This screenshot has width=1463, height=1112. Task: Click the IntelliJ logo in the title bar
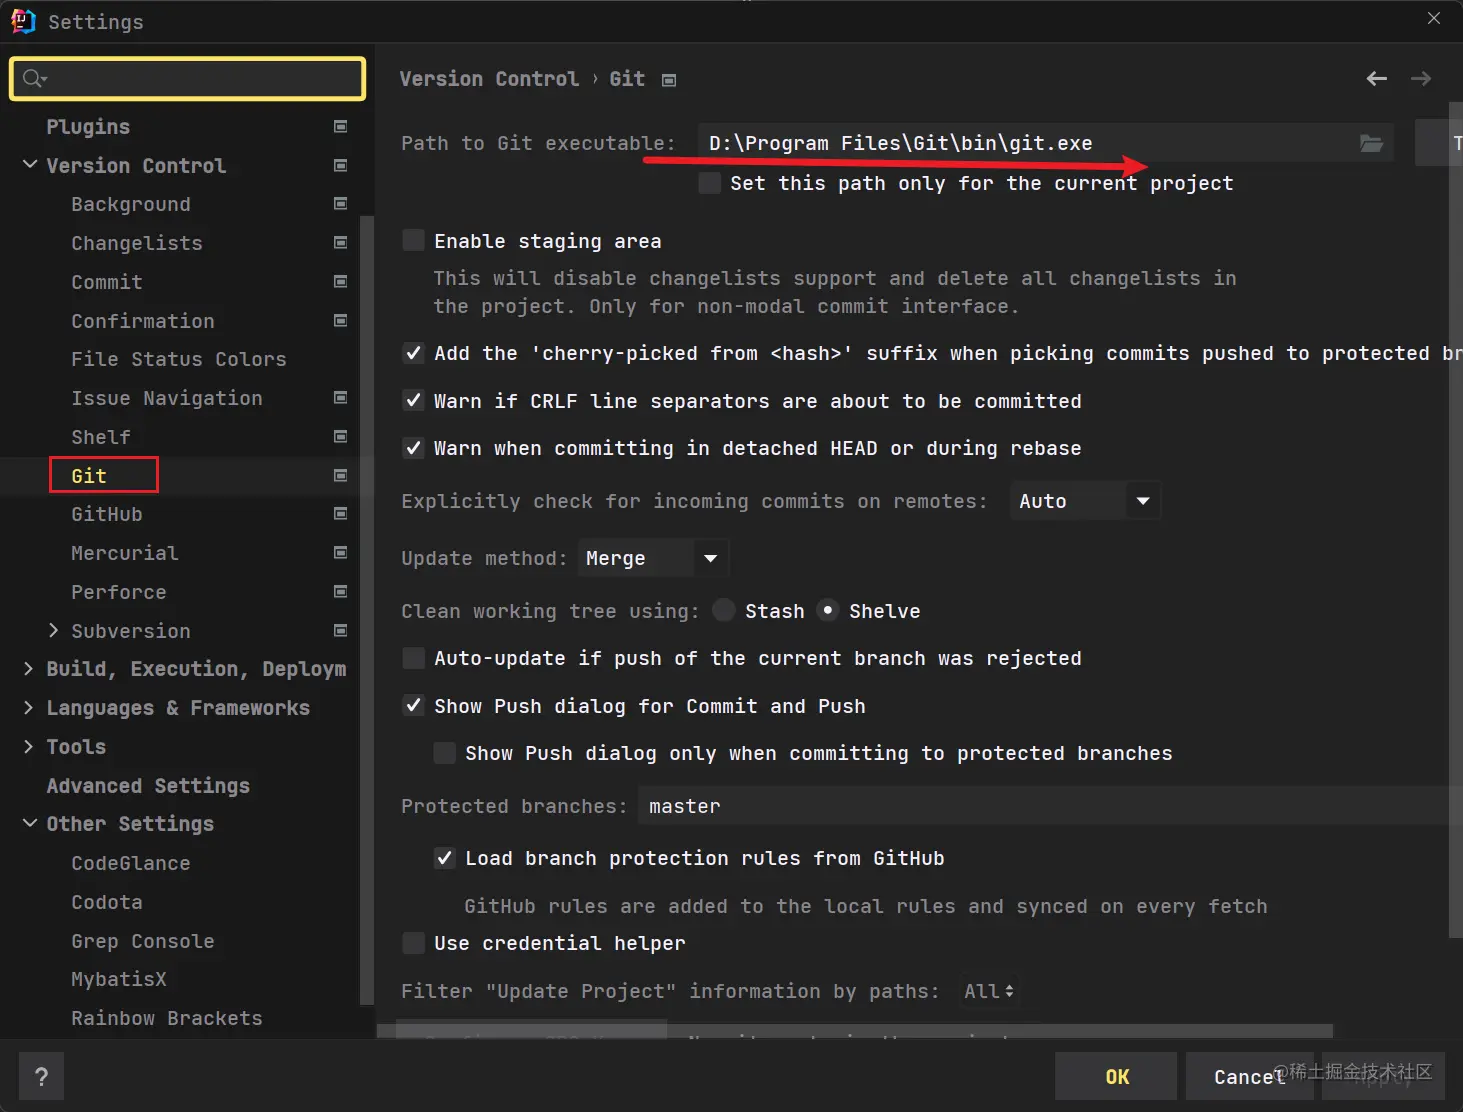(24, 21)
